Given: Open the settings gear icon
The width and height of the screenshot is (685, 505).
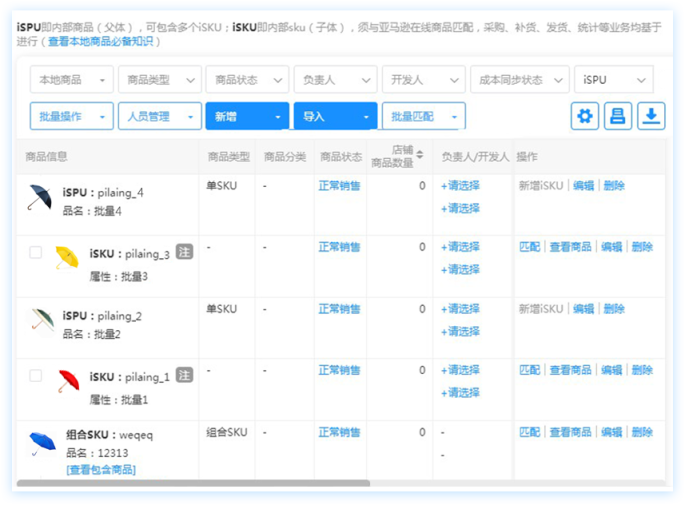Looking at the screenshot, I should tap(585, 116).
